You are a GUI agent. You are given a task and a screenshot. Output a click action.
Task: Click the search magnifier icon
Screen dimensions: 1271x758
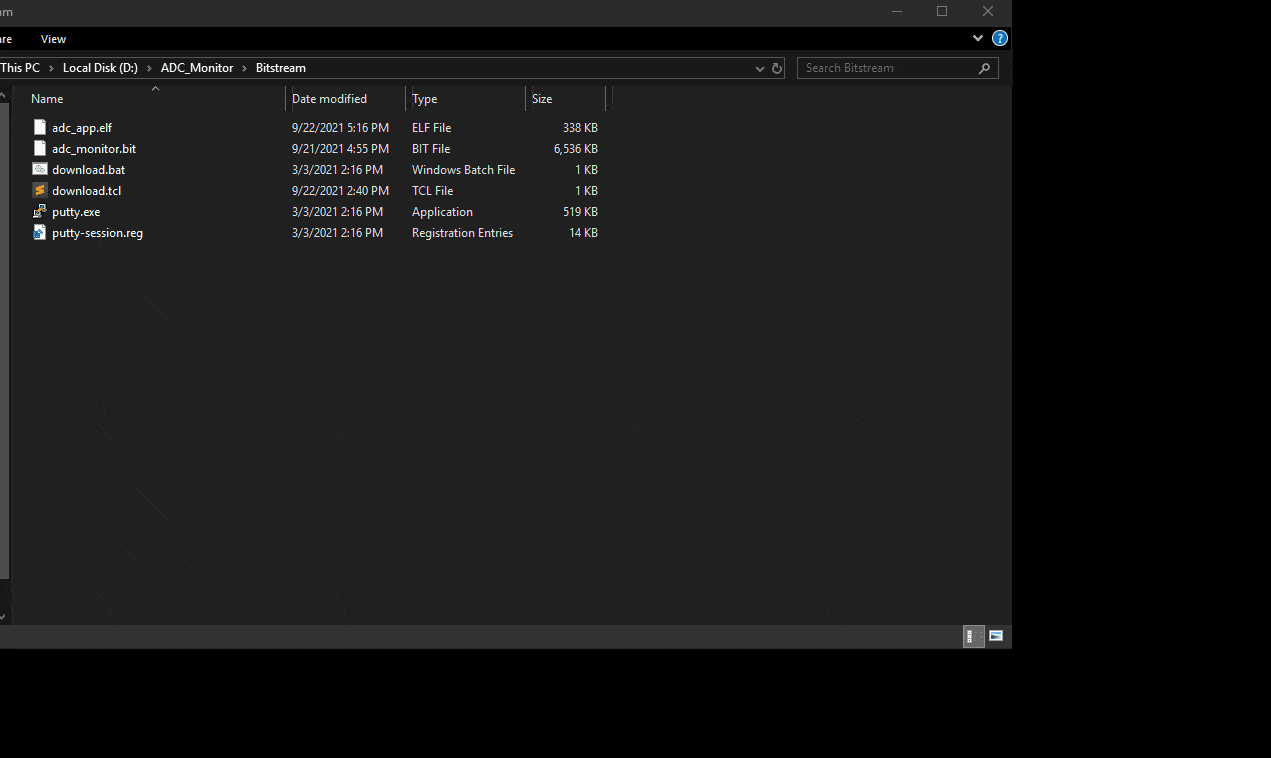(984, 68)
